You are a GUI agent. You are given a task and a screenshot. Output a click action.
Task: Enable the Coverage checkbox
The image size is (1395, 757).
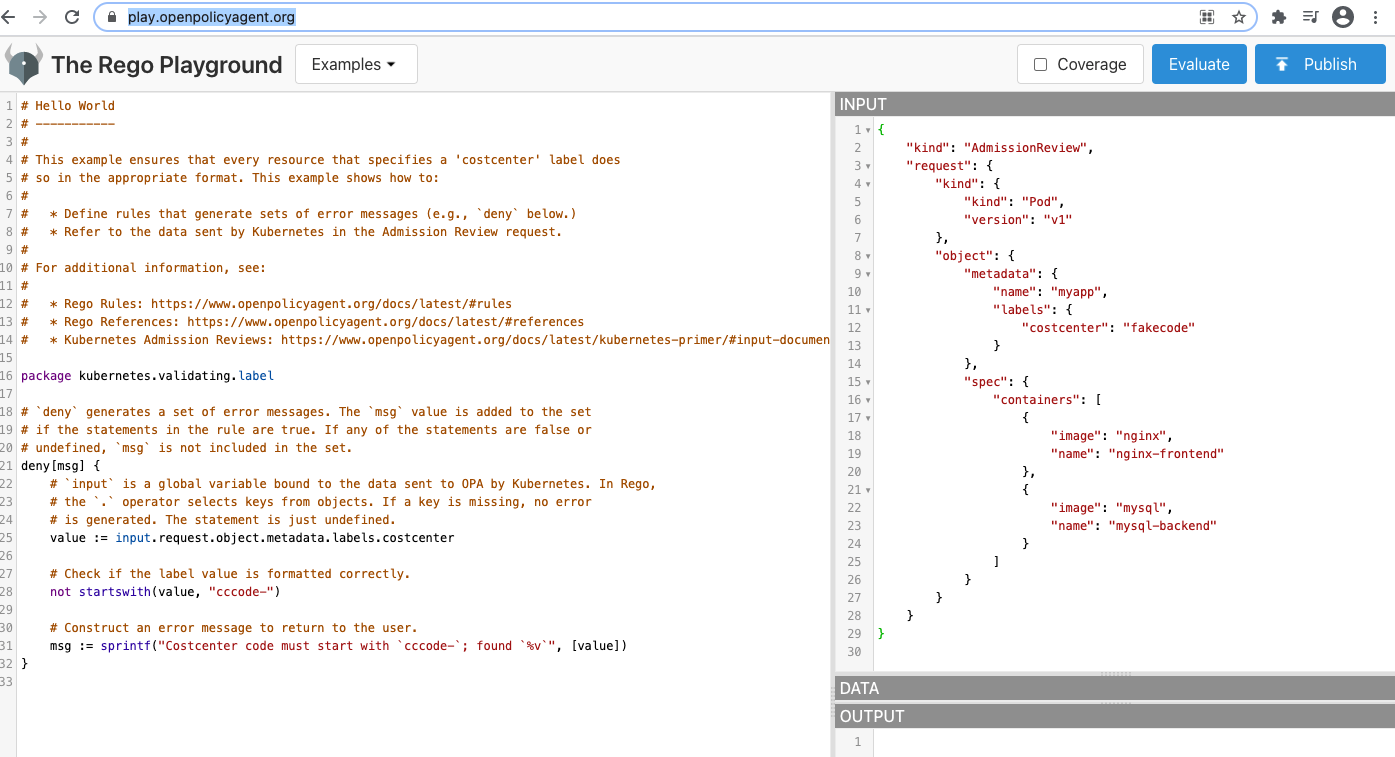pyautogui.click(x=1040, y=65)
